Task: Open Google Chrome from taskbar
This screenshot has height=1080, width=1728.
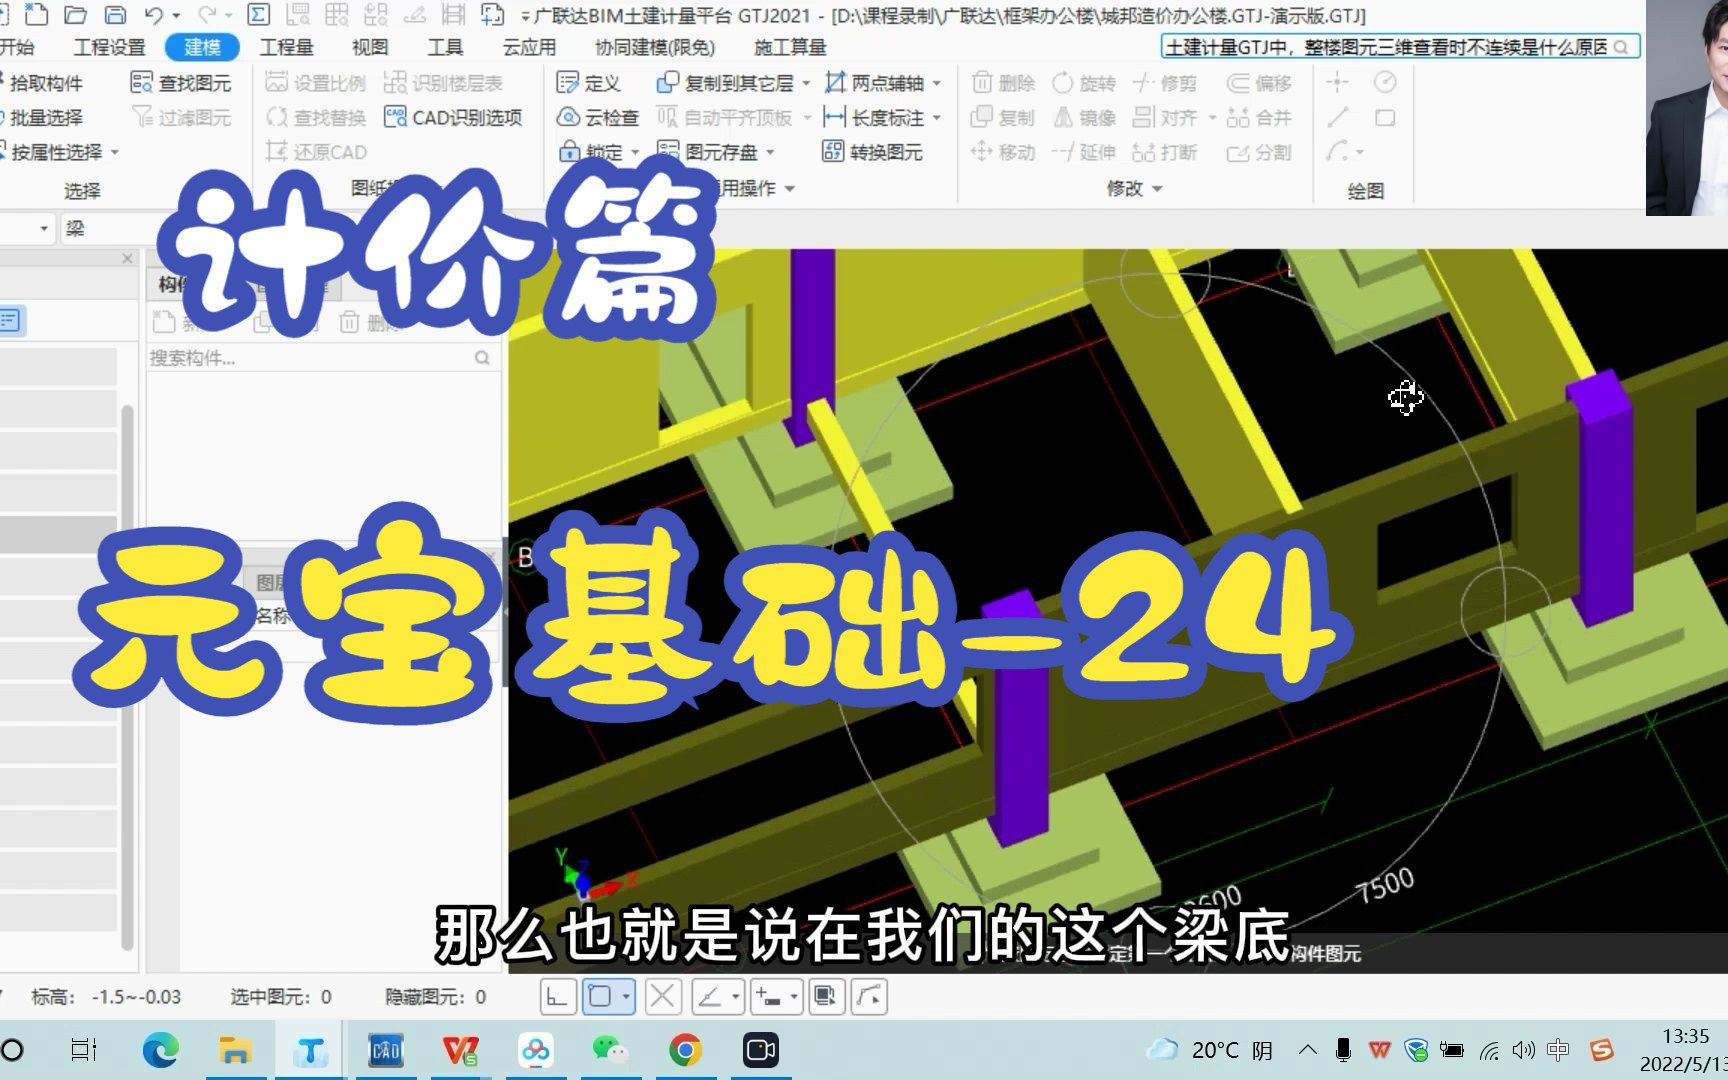Action: (685, 1050)
